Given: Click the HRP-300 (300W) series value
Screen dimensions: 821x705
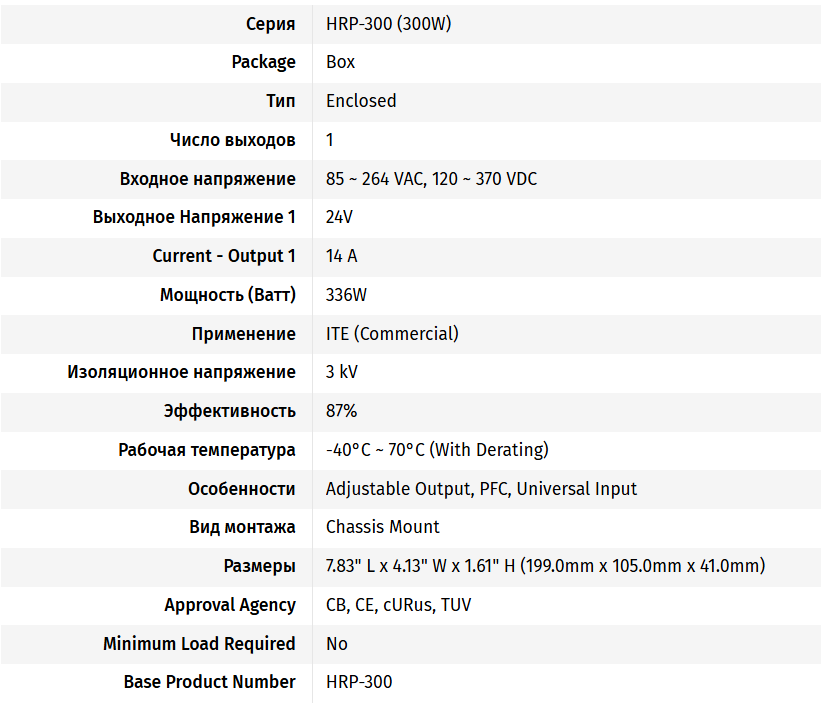Looking at the screenshot, I should click(x=388, y=23).
